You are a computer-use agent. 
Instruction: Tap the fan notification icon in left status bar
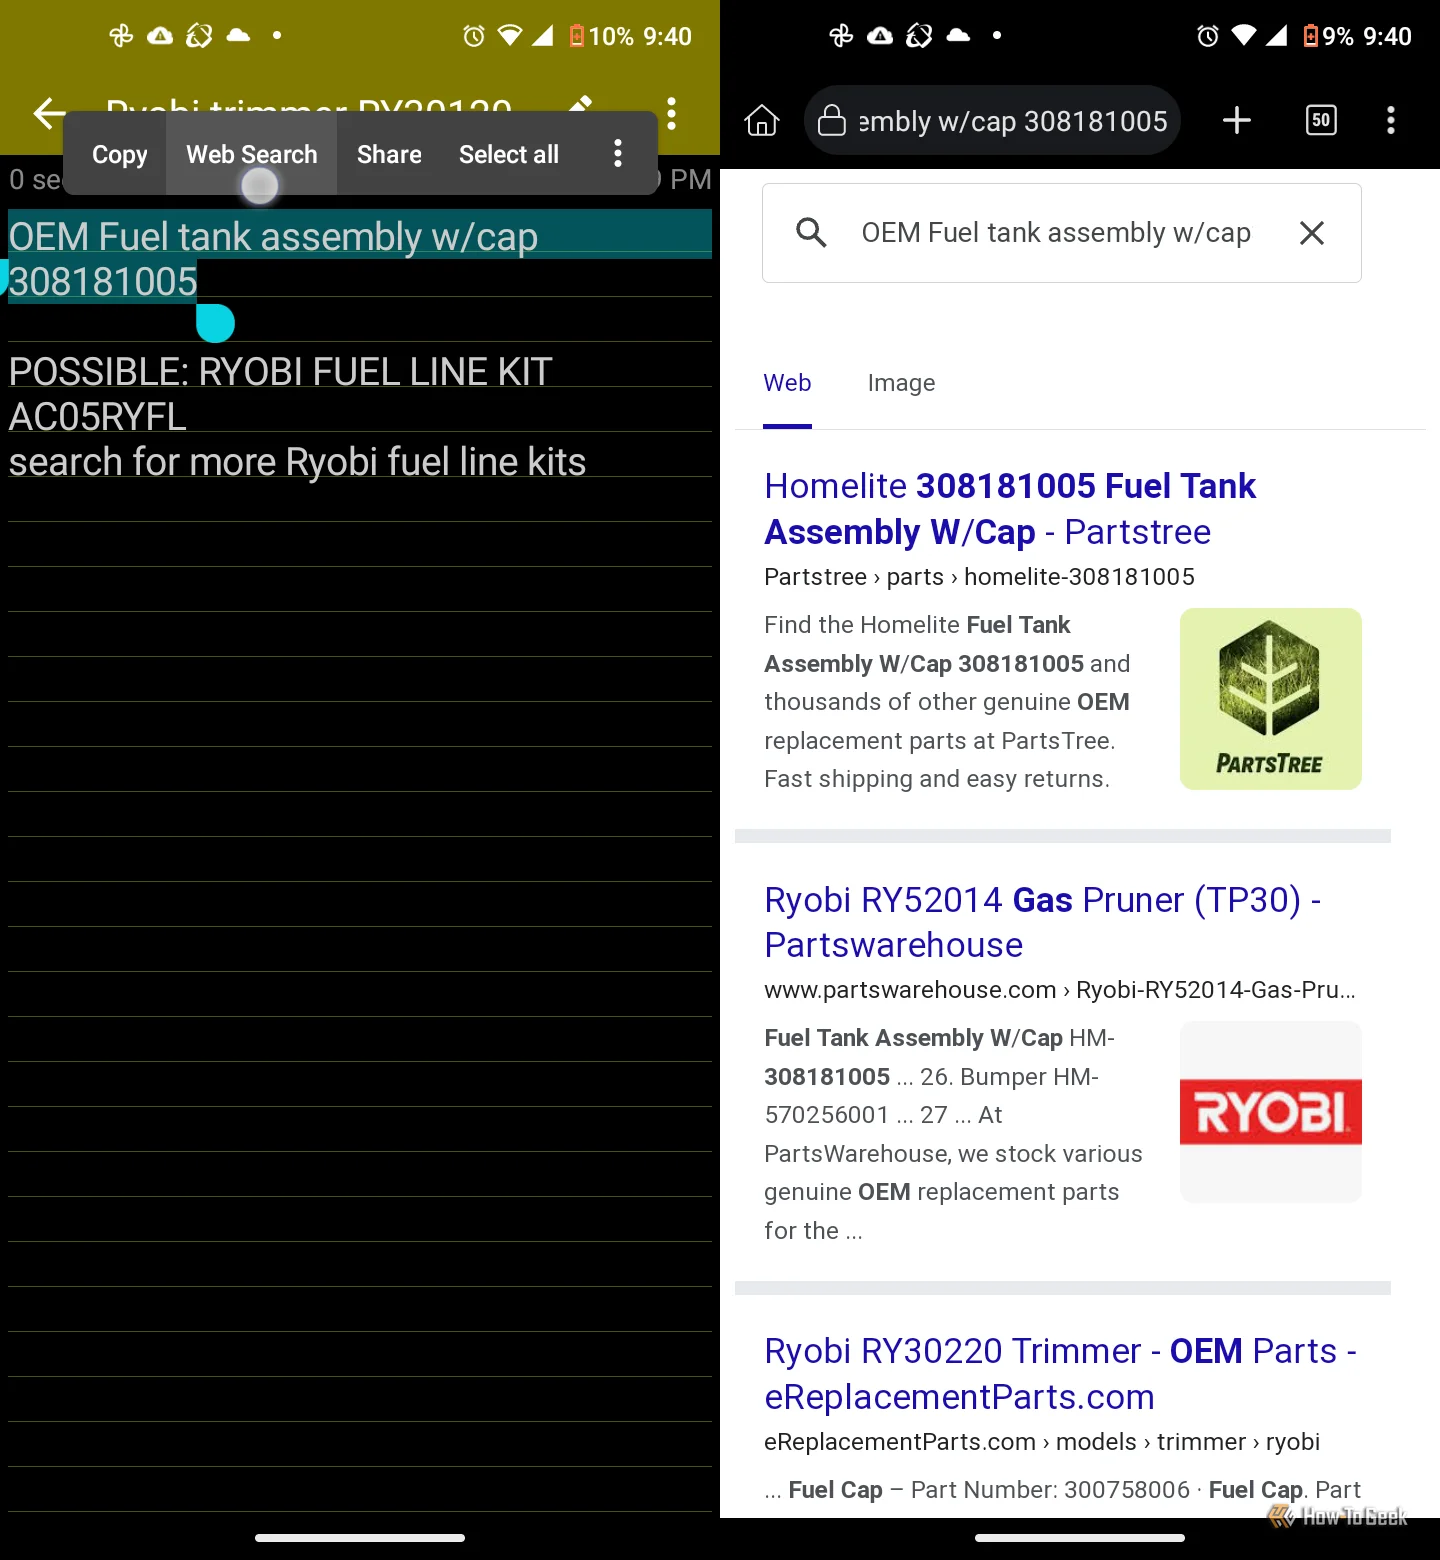click(121, 36)
